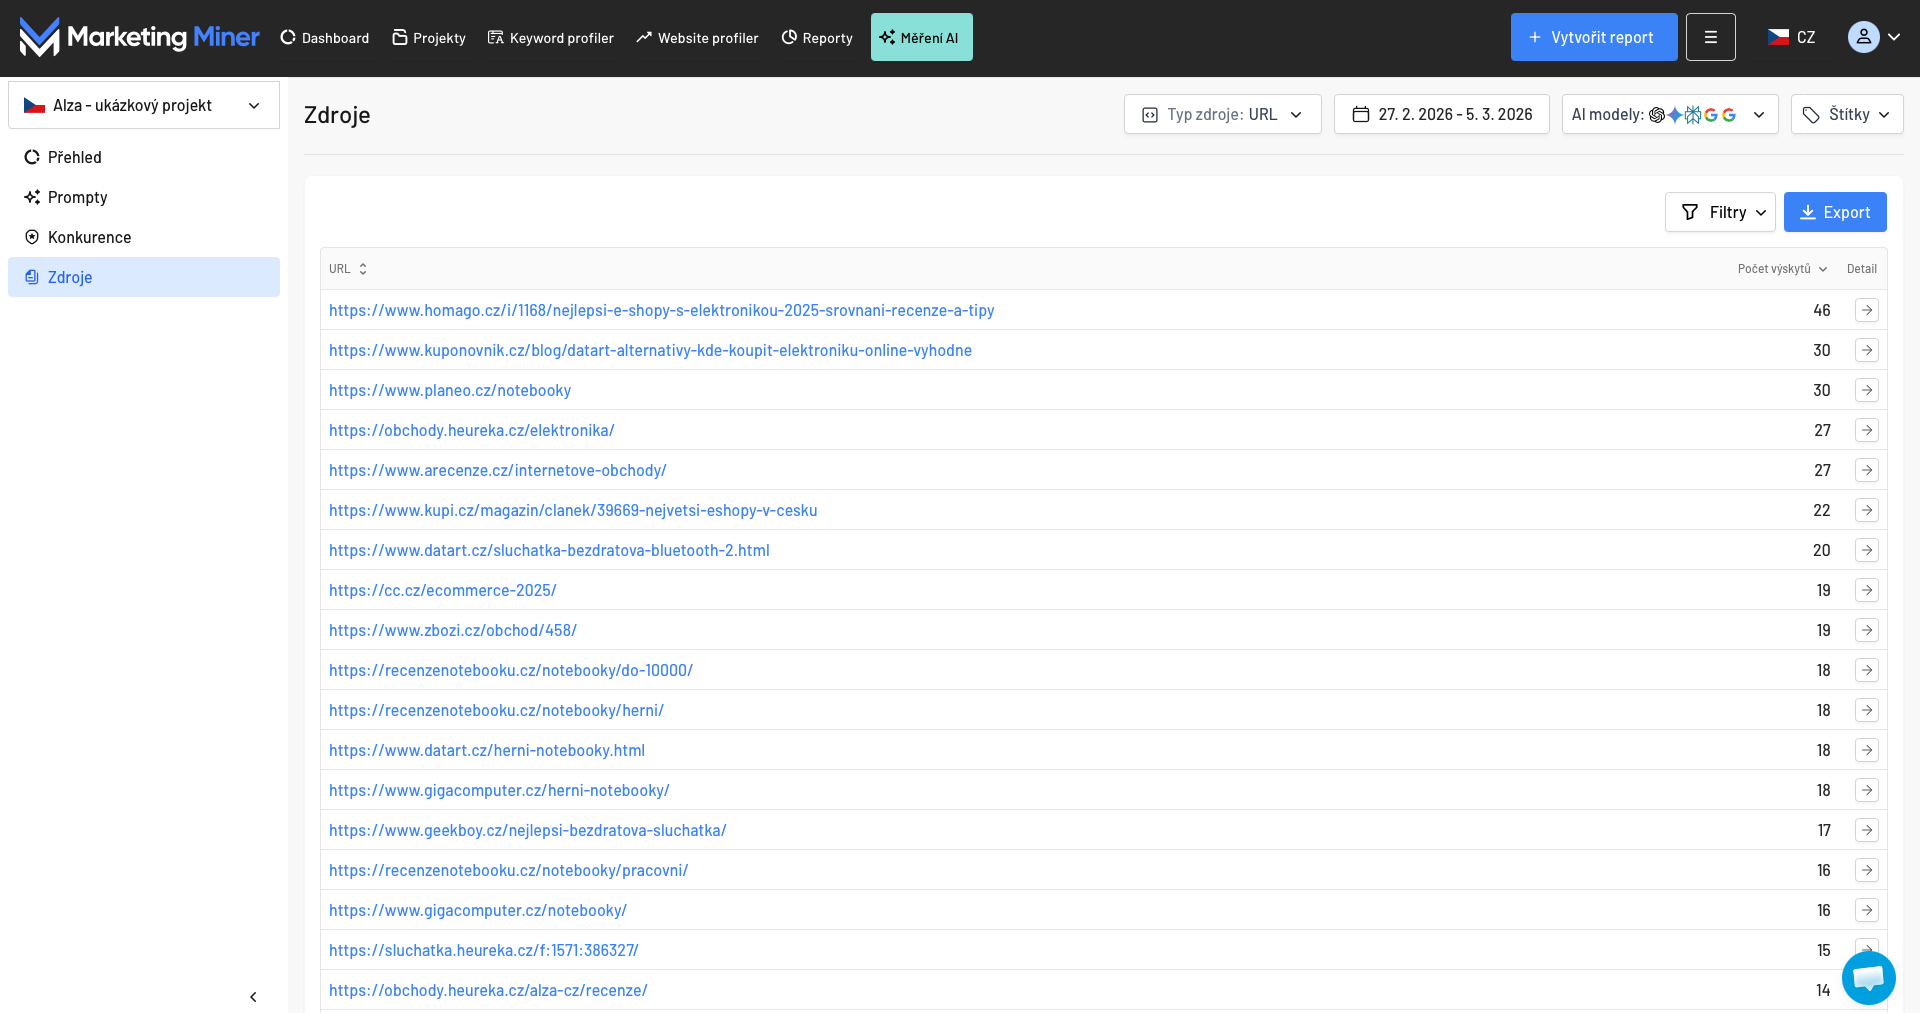Open detail arrow for geekboy.cz row

(1866, 830)
